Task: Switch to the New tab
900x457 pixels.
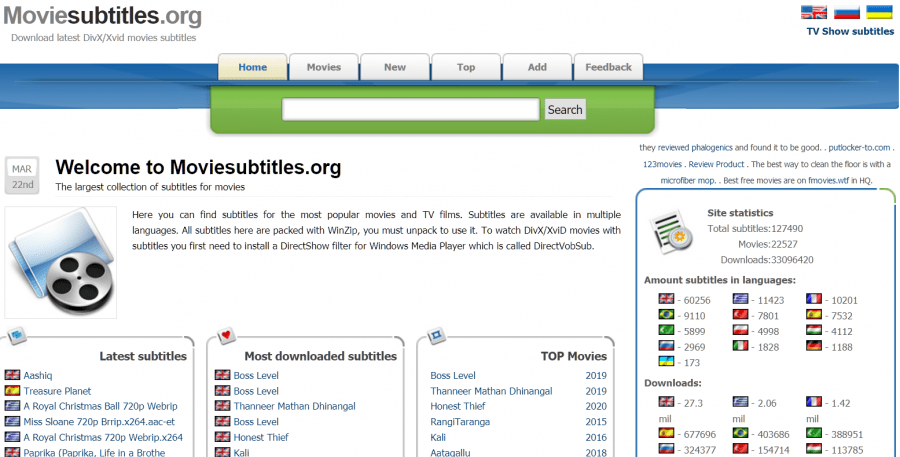Action: [x=395, y=67]
